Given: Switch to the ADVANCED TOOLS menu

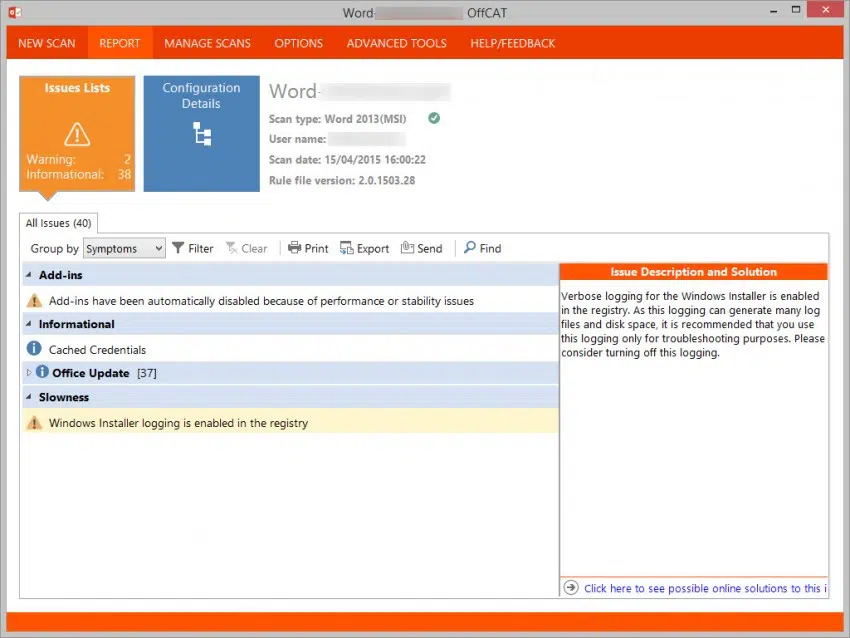Looking at the screenshot, I should point(396,43).
